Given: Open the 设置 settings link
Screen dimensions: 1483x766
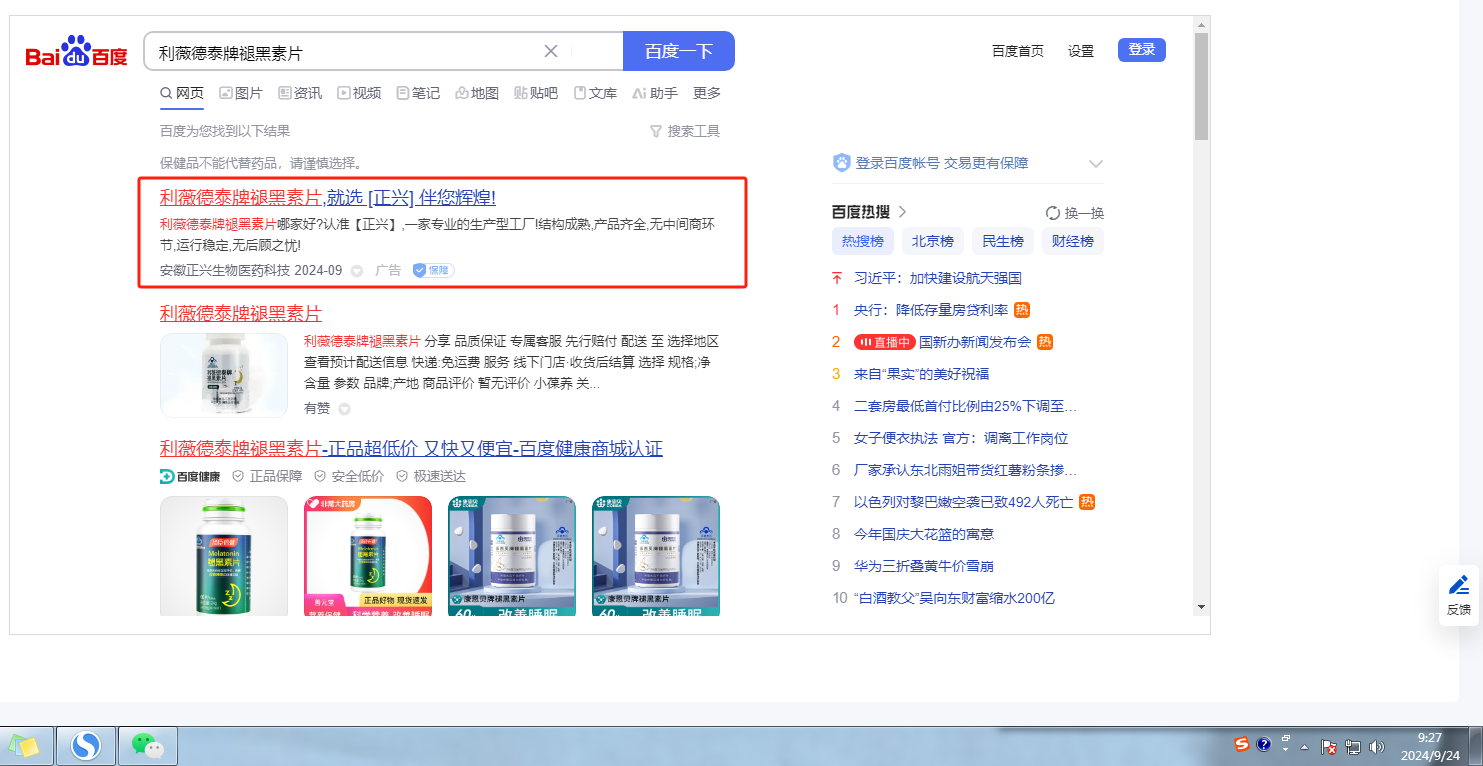Looking at the screenshot, I should (x=1081, y=51).
